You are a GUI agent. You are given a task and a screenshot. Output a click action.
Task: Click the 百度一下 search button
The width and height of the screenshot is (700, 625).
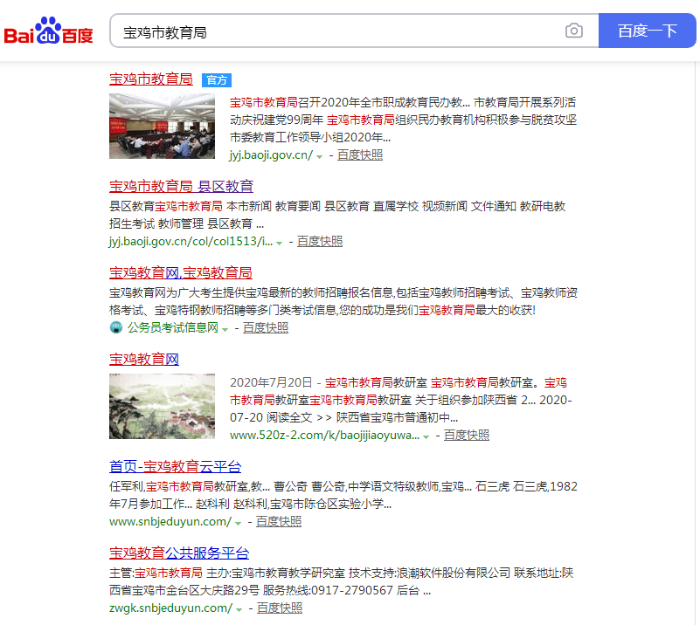(x=647, y=31)
